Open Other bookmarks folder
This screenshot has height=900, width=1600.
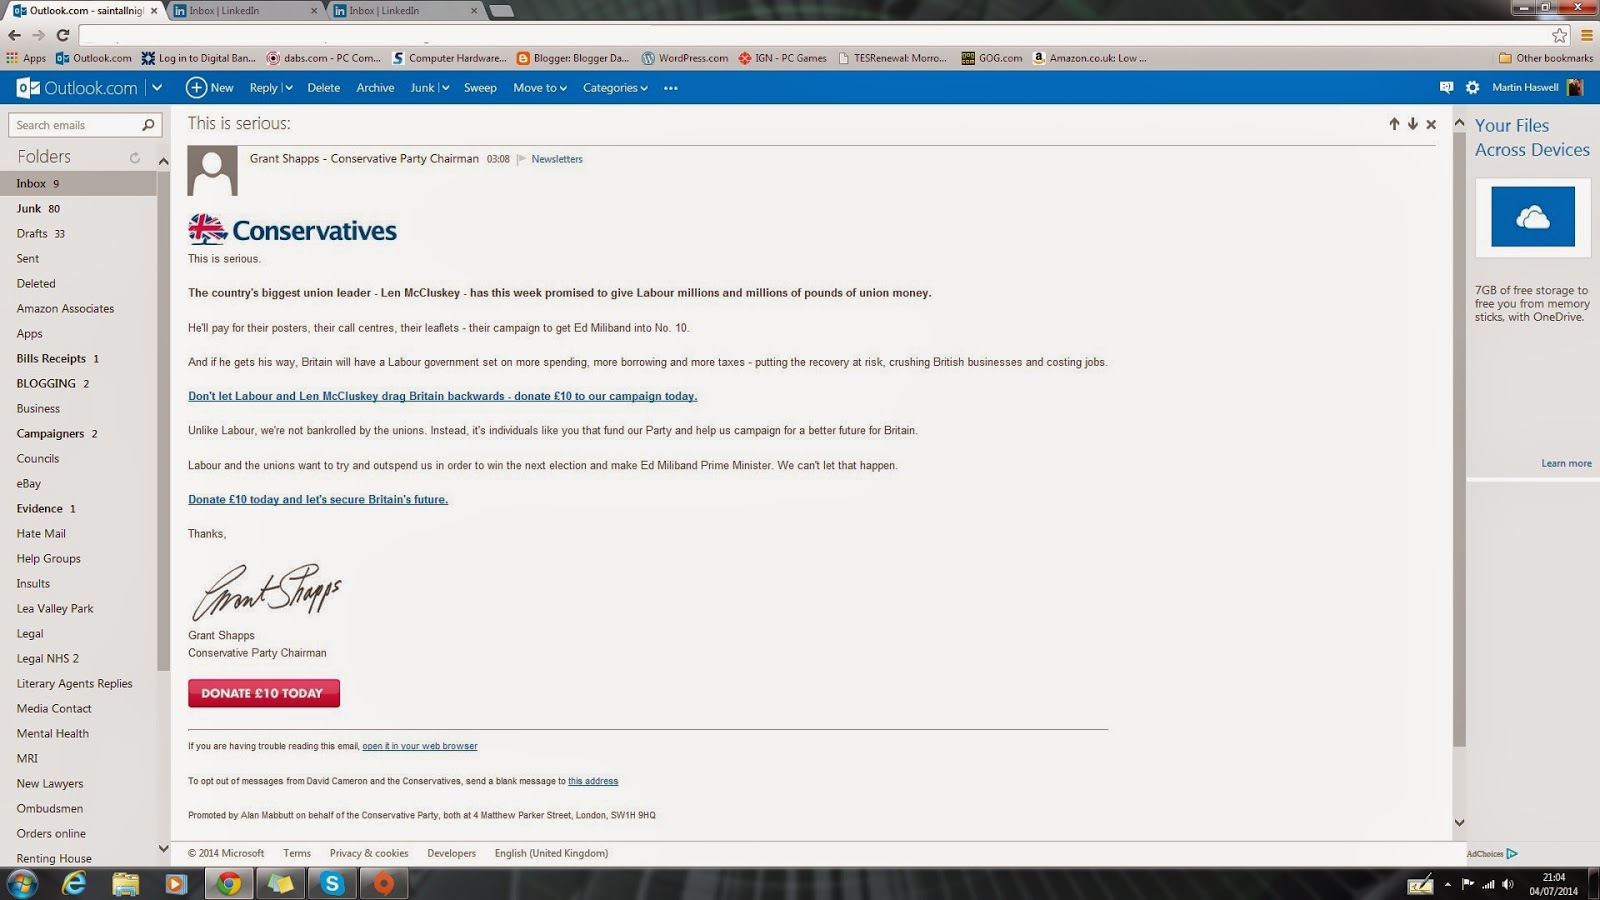pyautogui.click(x=1546, y=58)
